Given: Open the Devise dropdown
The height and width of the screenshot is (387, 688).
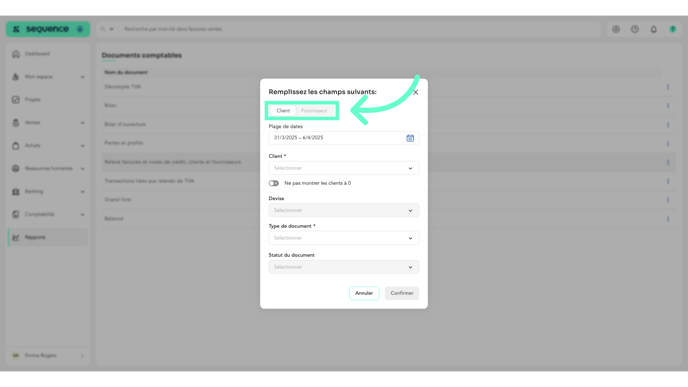Looking at the screenshot, I should (344, 210).
